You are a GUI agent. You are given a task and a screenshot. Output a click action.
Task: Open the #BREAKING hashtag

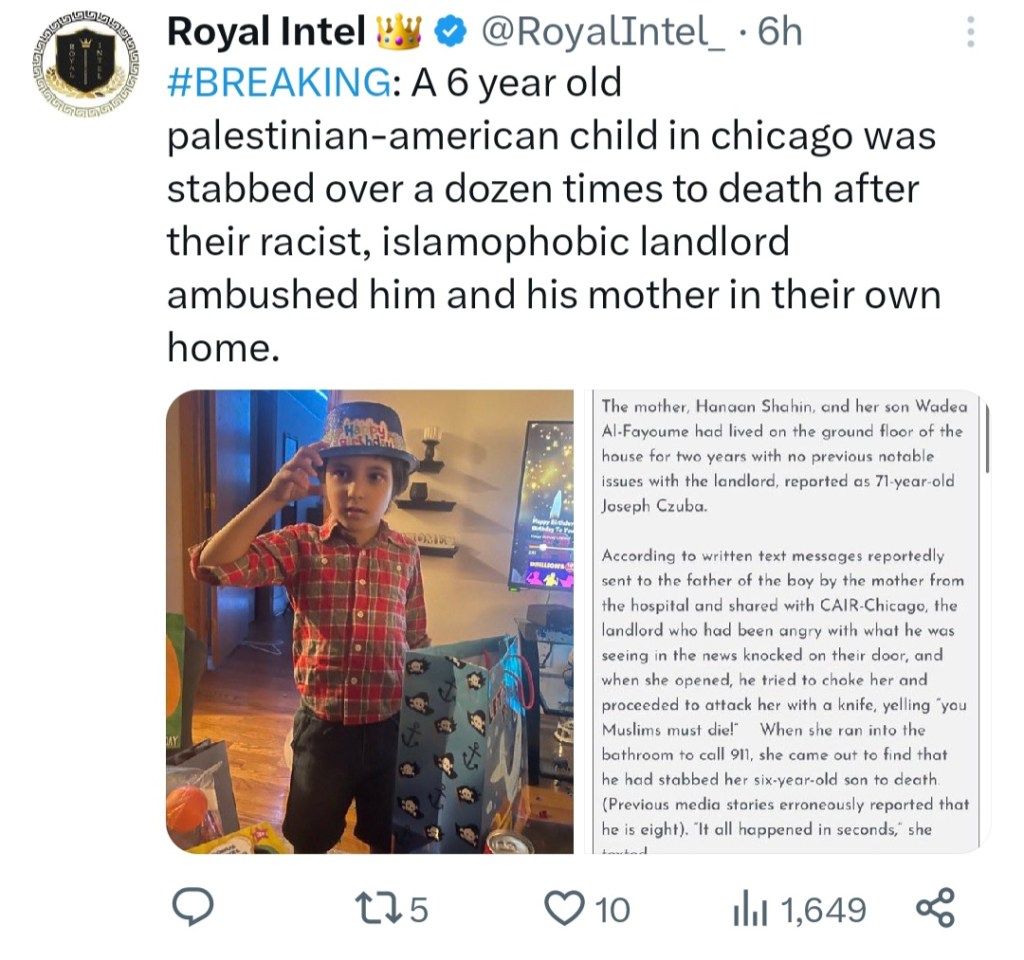(x=280, y=84)
